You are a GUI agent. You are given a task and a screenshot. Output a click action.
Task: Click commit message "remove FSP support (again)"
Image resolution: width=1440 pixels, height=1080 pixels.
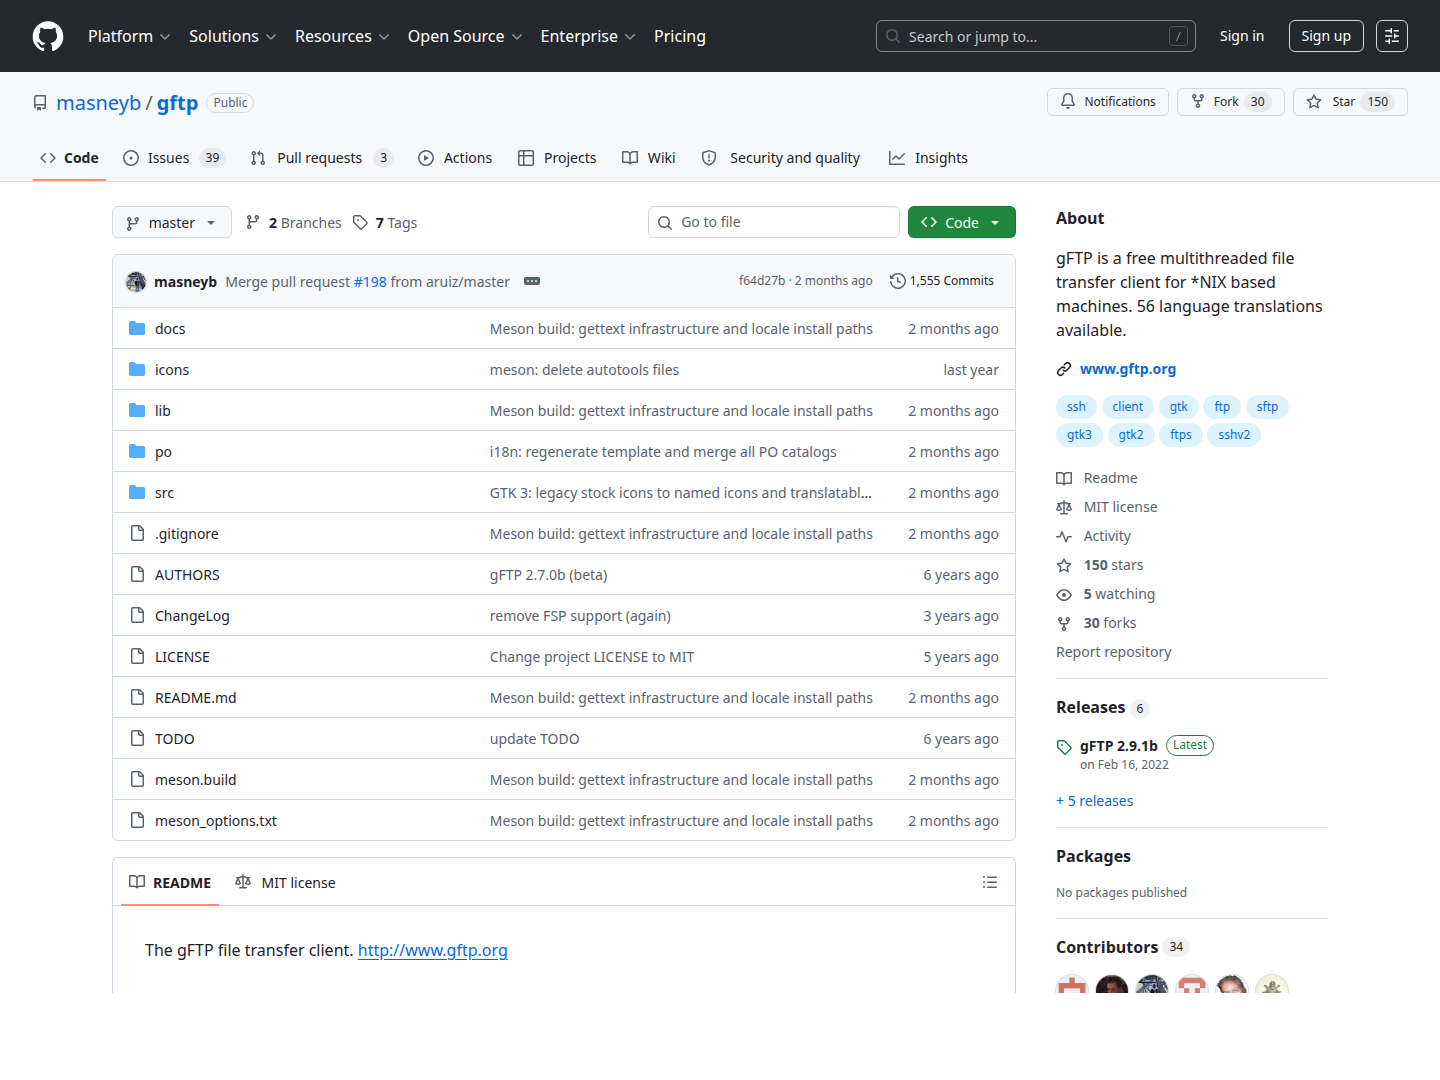tap(580, 616)
